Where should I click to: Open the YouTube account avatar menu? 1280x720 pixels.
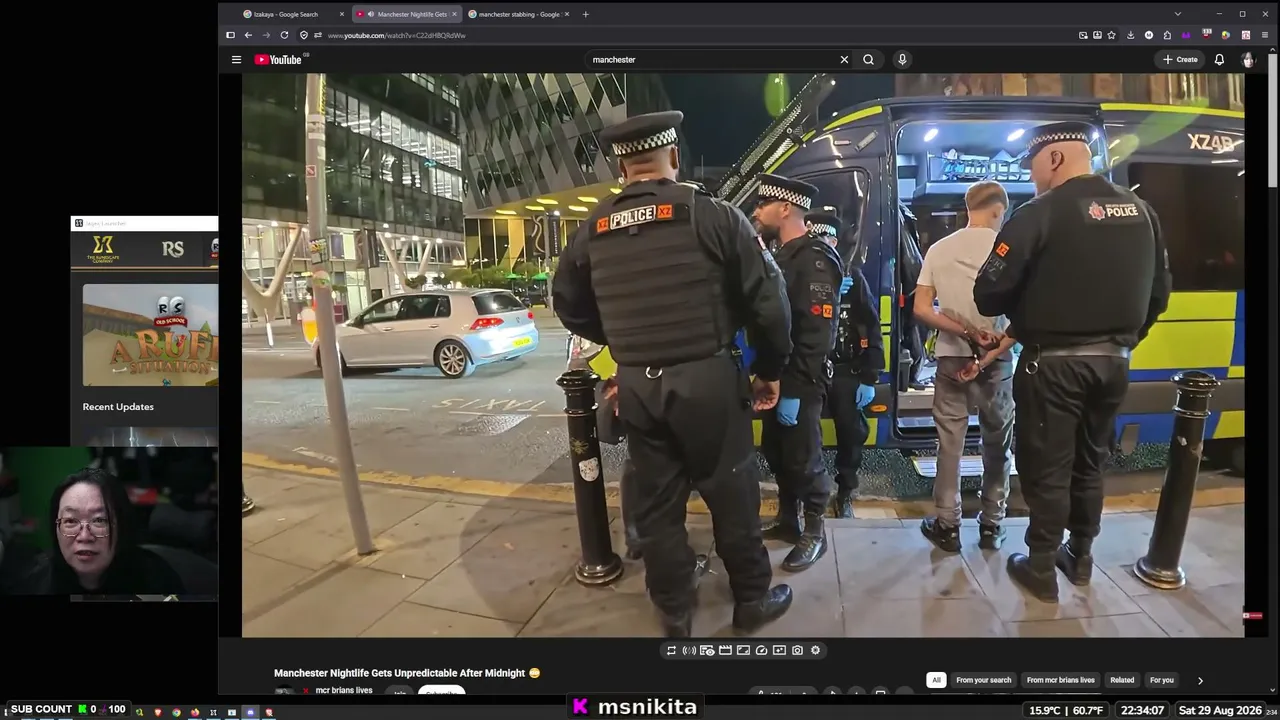coord(1247,59)
